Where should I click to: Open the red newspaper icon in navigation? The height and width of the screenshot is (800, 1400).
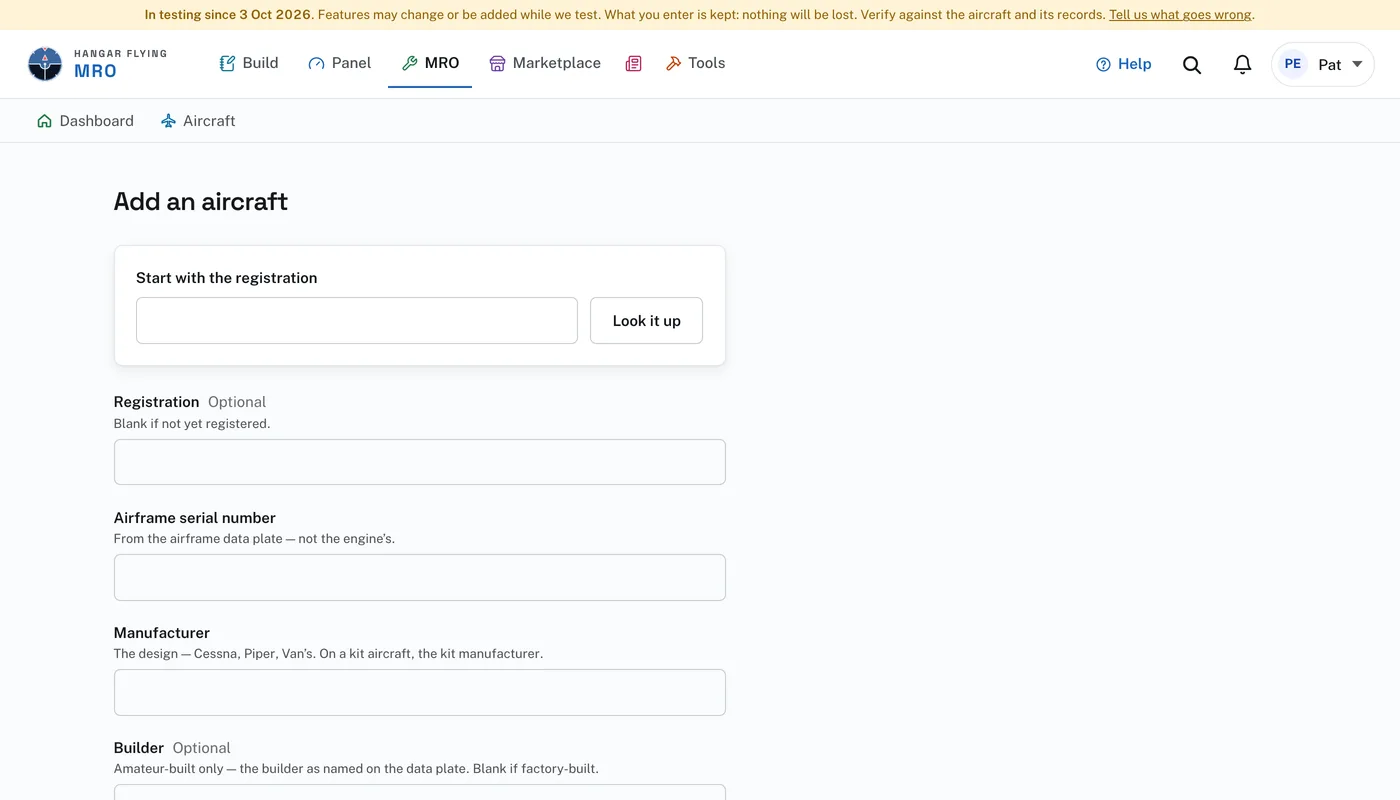(x=633, y=64)
